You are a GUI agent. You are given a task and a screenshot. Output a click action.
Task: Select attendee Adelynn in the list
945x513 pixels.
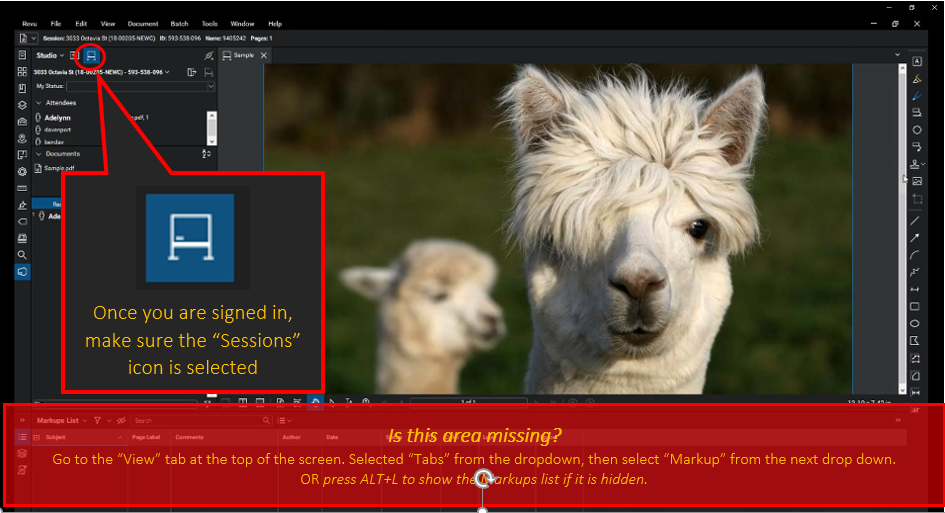pos(58,118)
